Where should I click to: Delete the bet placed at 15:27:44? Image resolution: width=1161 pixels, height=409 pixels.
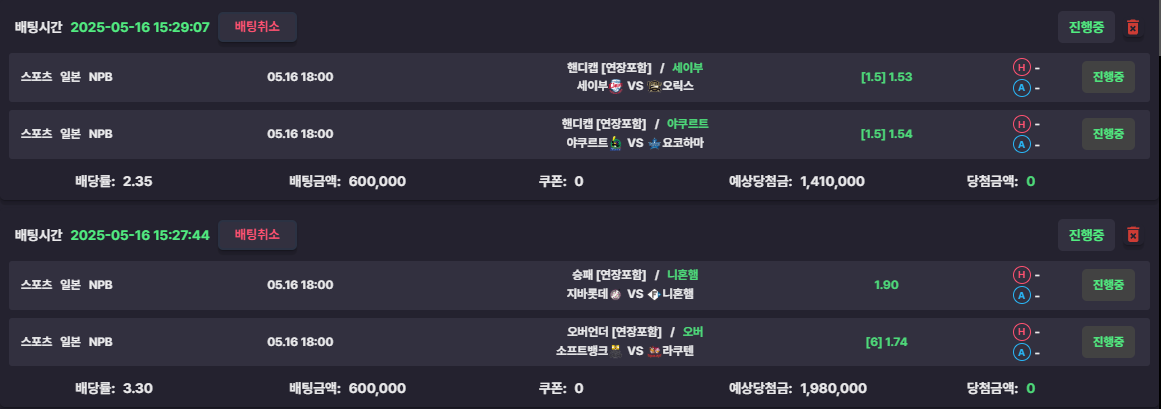(x=1132, y=235)
